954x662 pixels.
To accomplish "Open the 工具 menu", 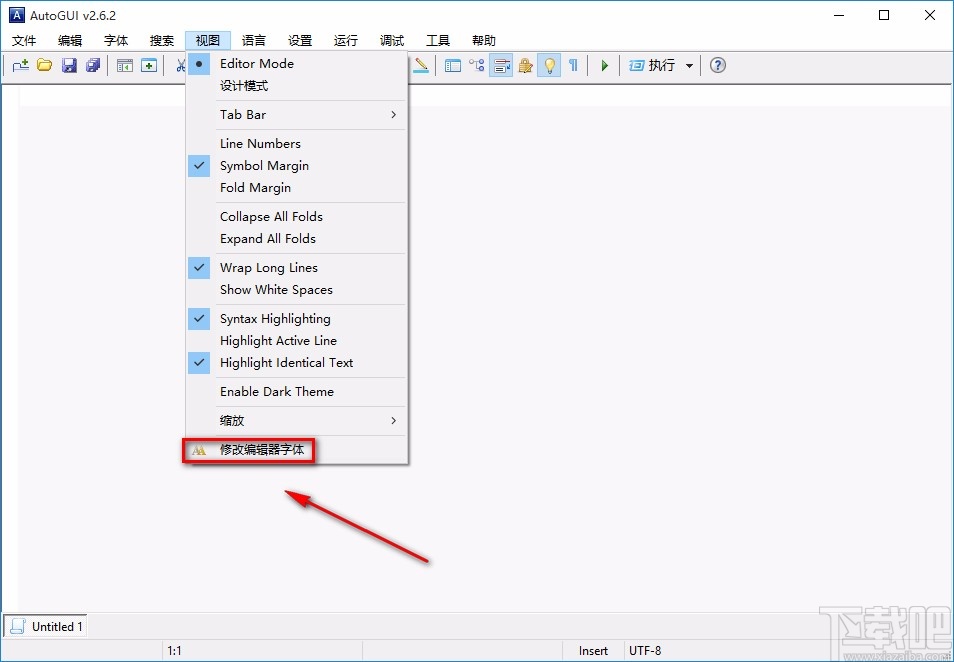I will click(438, 41).
